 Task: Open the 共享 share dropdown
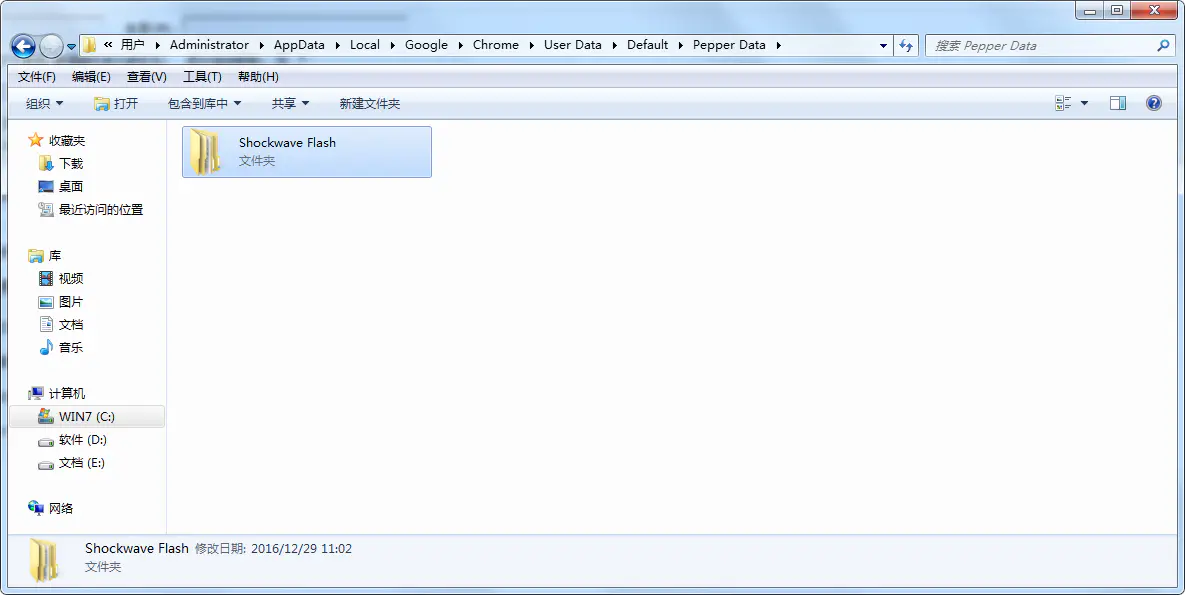coord(290,103)
